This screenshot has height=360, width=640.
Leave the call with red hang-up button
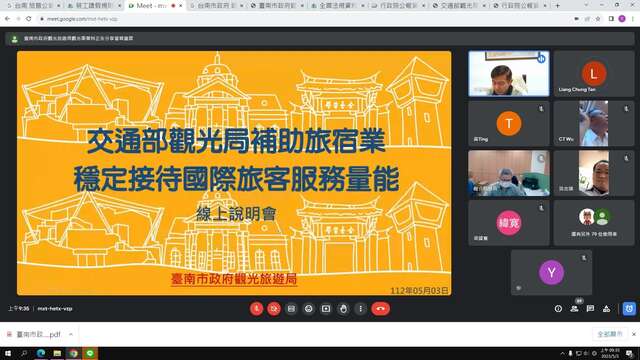coord(380,309)
